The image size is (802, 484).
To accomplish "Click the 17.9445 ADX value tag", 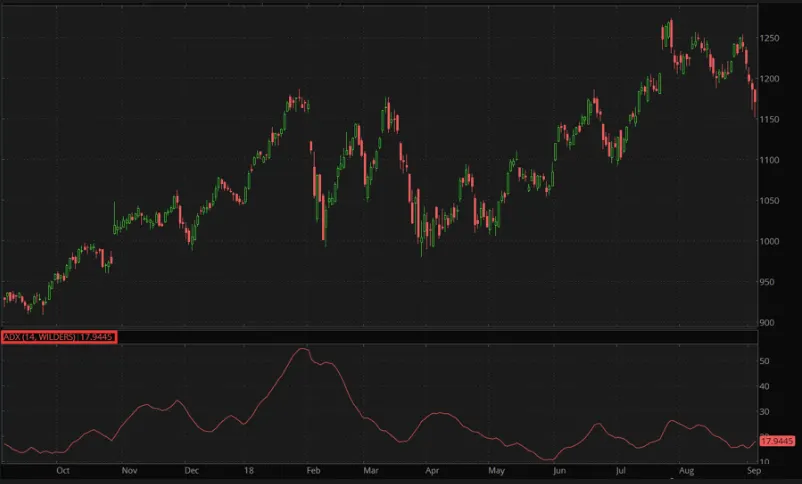I will pyautogui.click(x=776, y=441).
